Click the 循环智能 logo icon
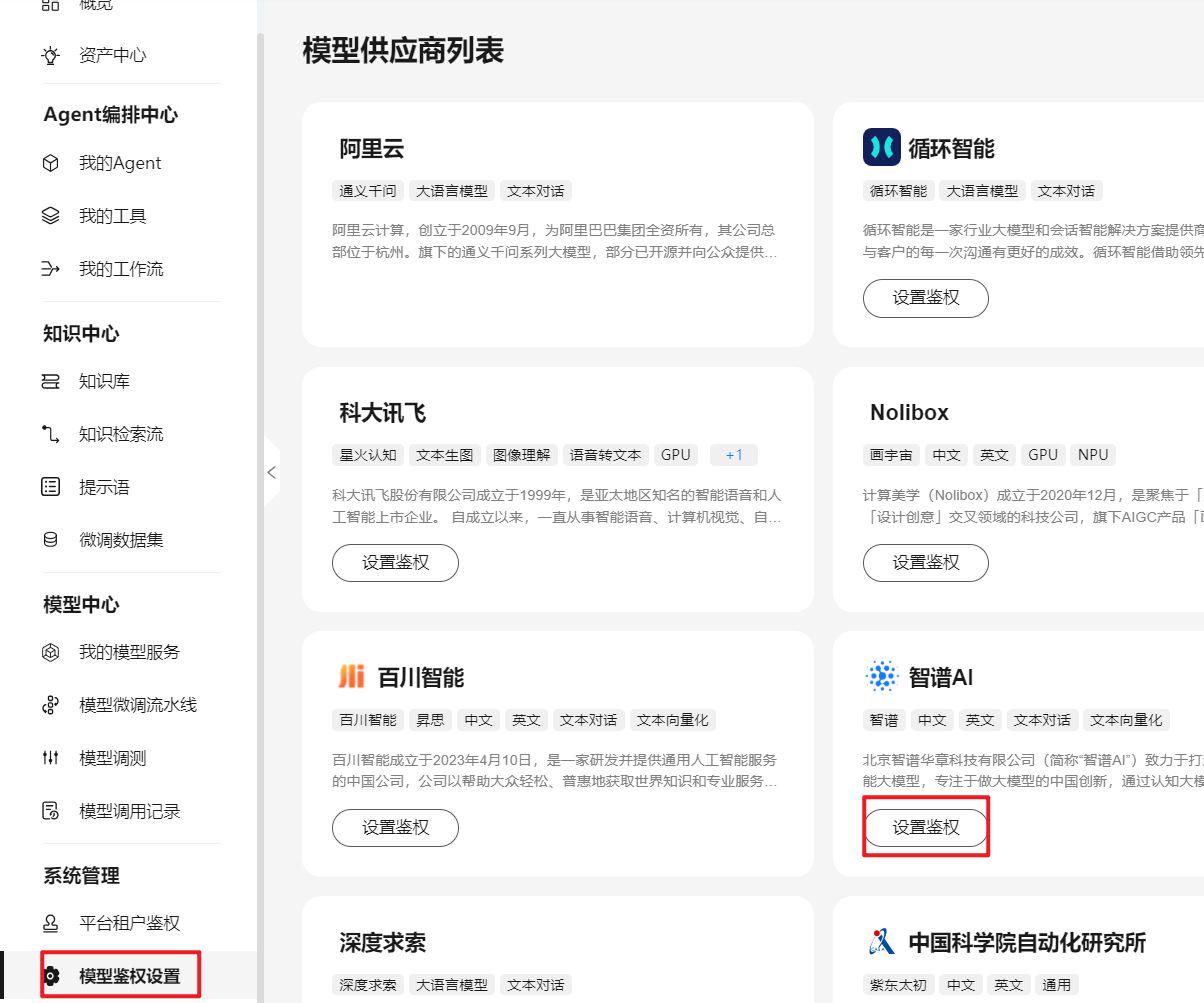 pyautogui.click(x=881, y=148)
